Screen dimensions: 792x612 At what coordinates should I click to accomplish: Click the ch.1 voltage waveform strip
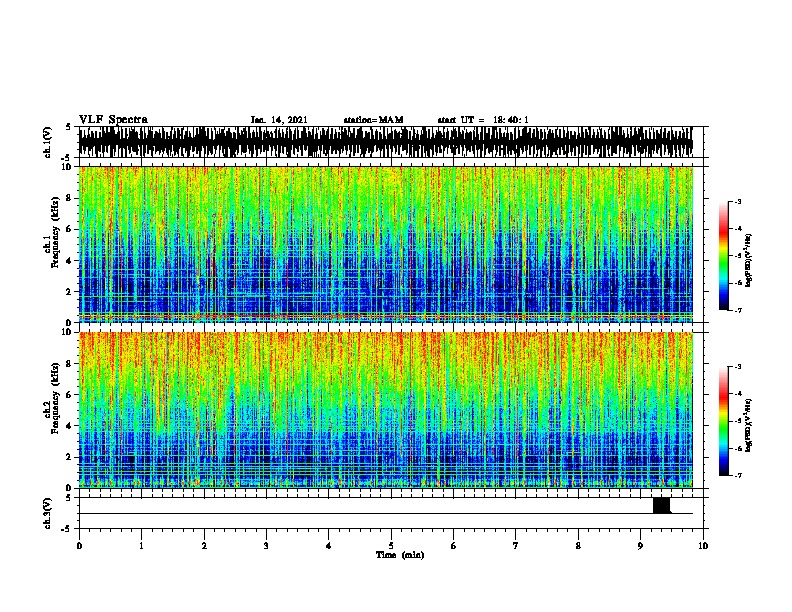click(386, 142)
